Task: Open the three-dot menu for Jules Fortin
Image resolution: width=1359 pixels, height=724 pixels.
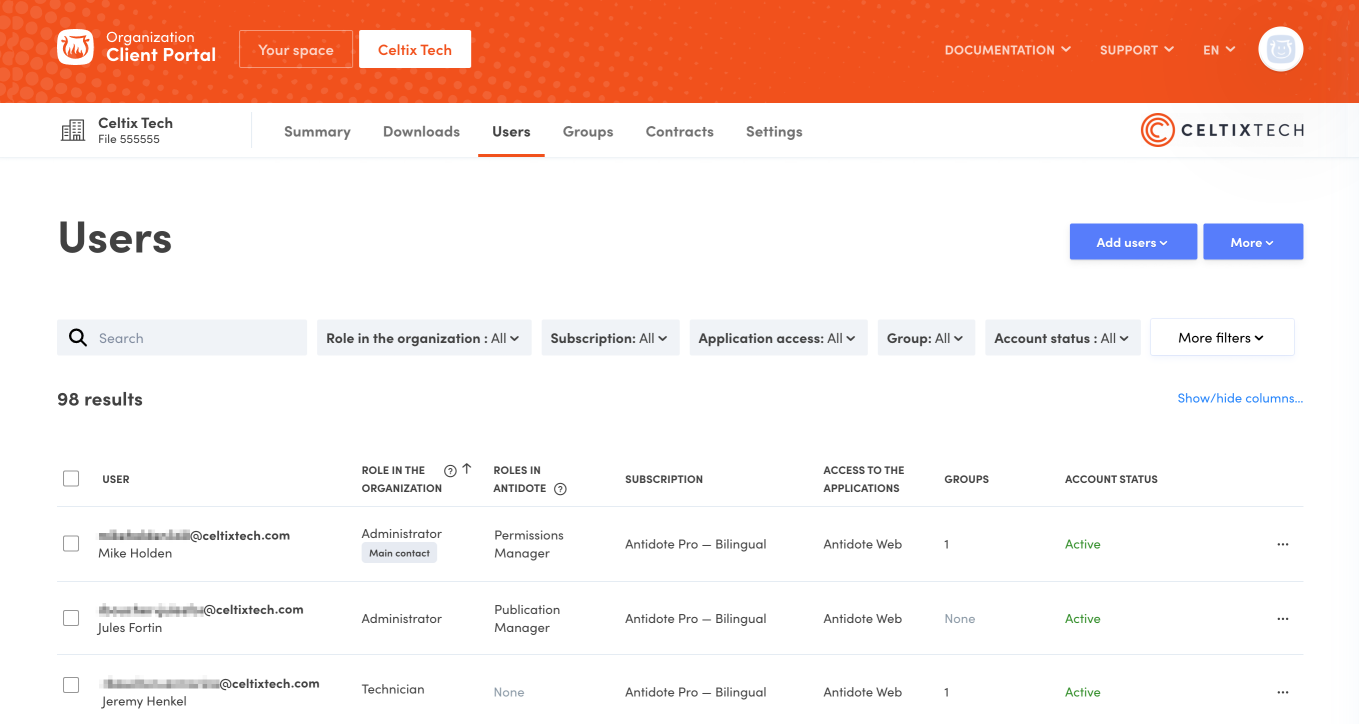Action: click(1283, 619)
